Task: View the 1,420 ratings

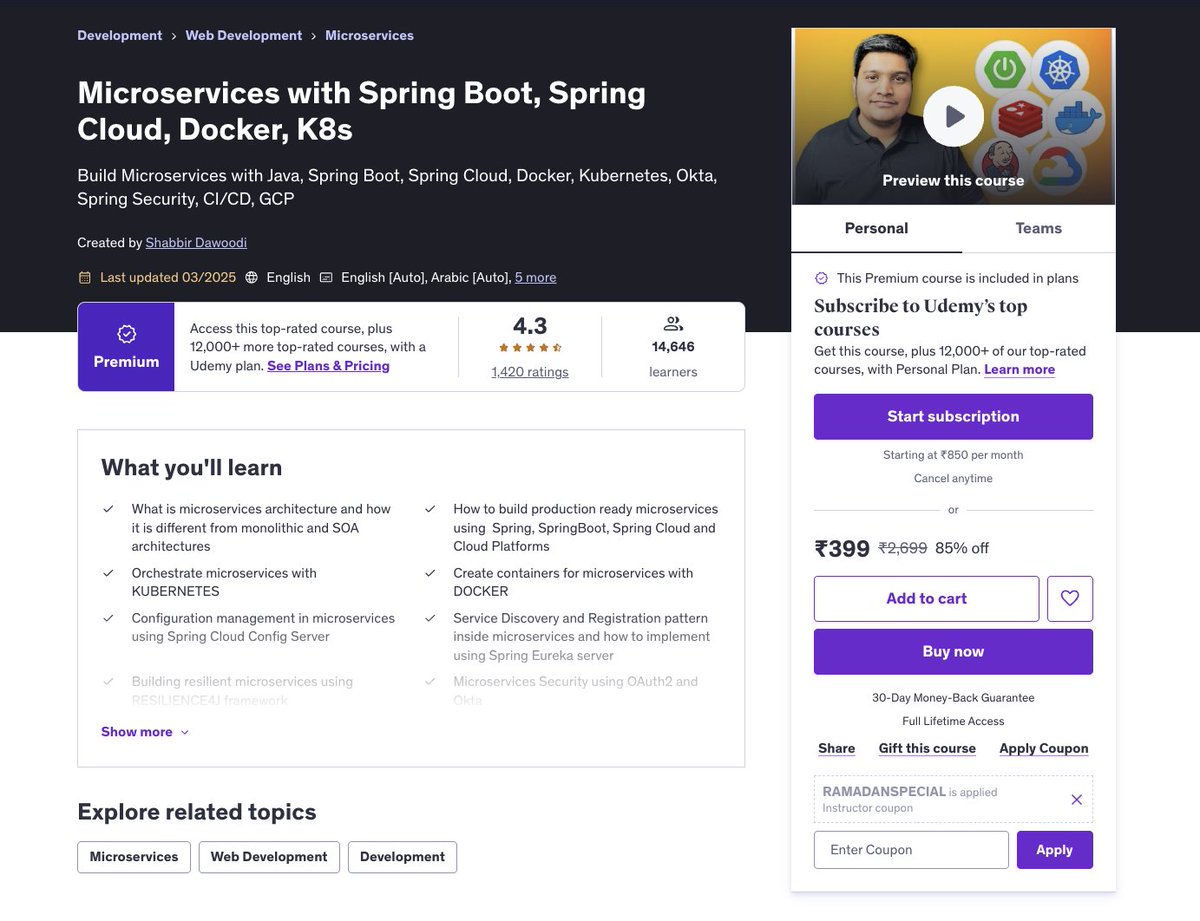Action: [x=530, y=372]
